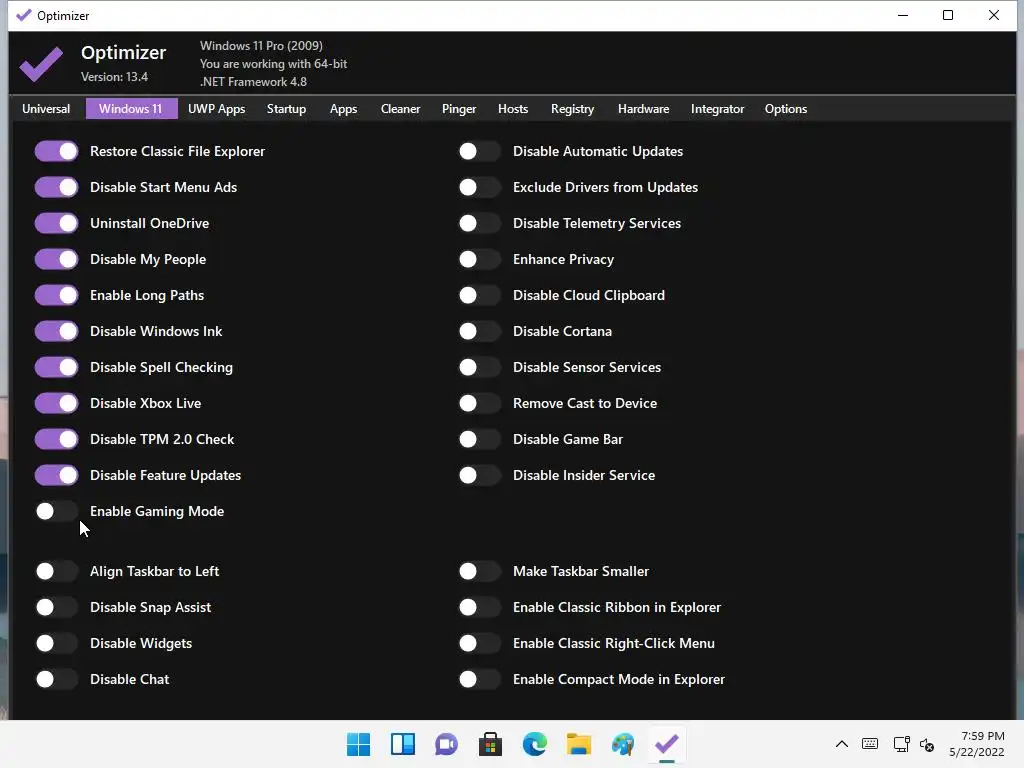
Task: Open Microsoft Edge from taskbar
Action: (x=534, y=744)
